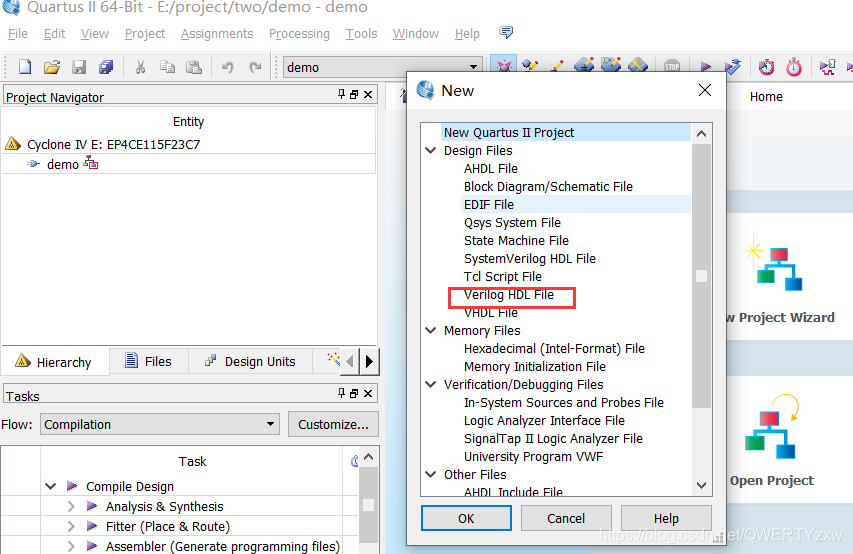Collapse the Compile Design task
Screen dimensions: 853x554
pyautogui.click(x=51, y=486)
